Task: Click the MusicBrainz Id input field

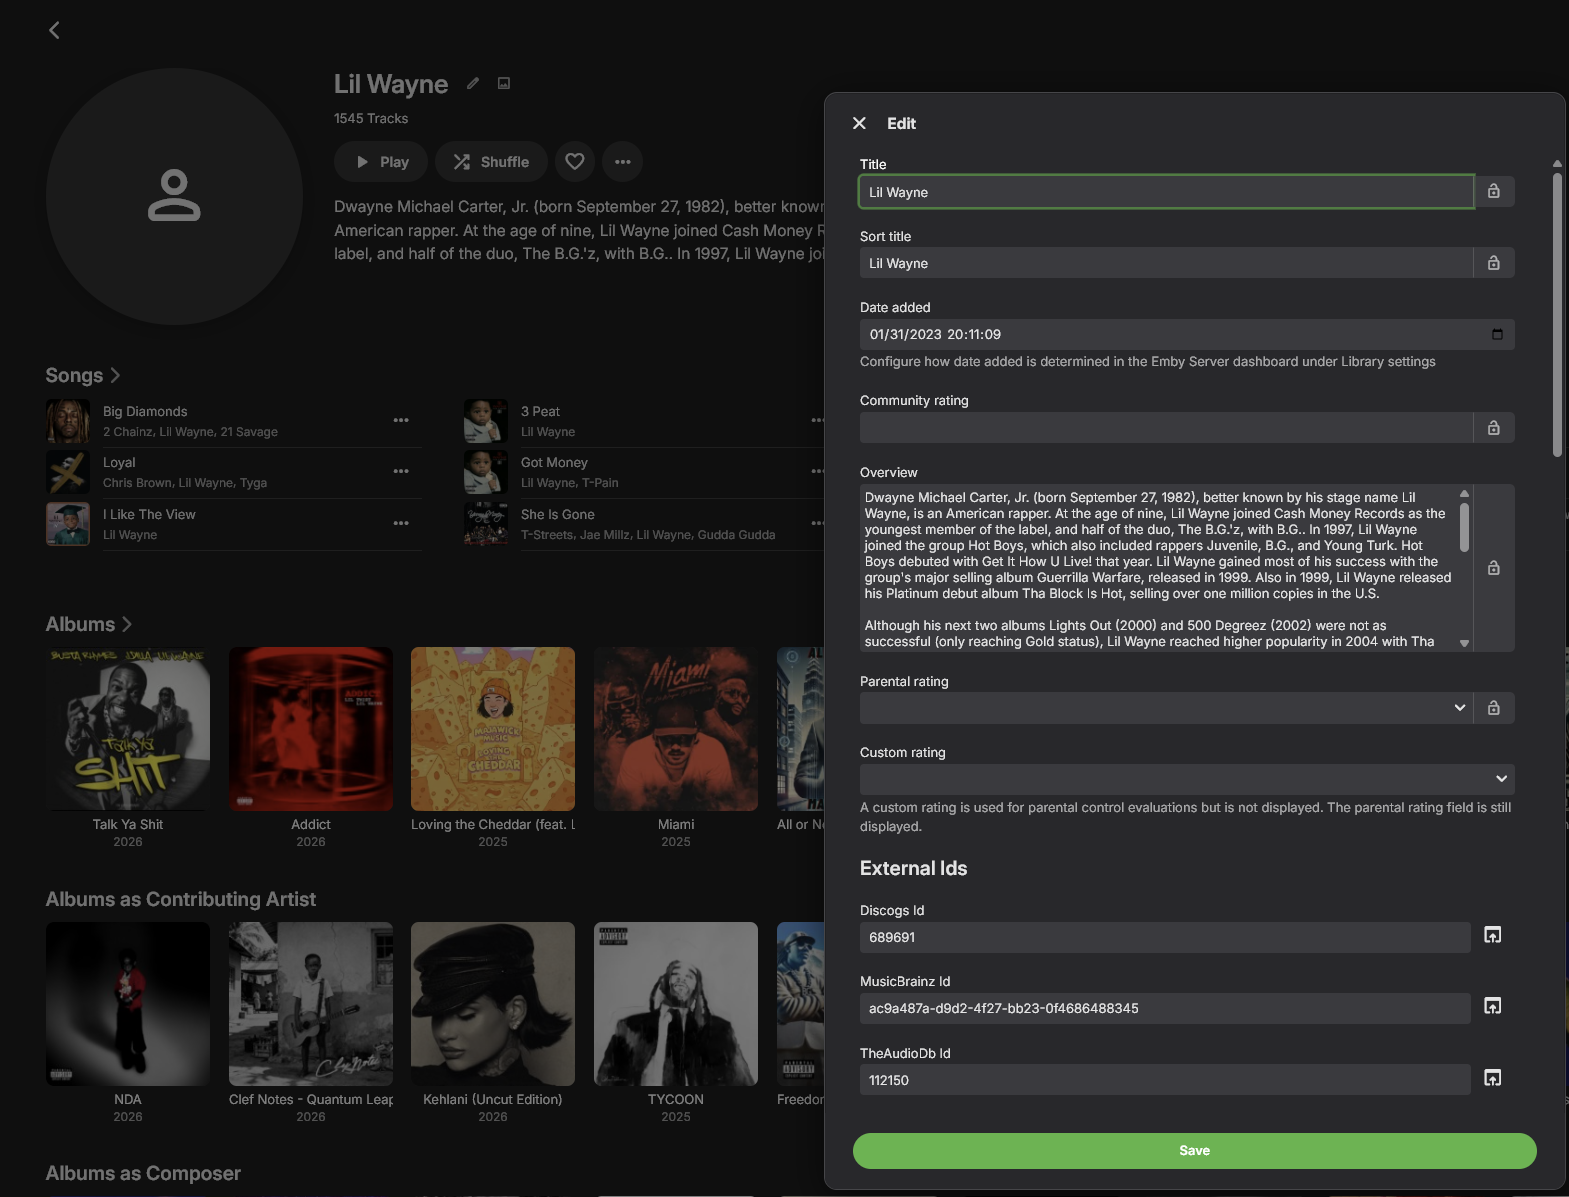Action: [x=1165, y=1008]
